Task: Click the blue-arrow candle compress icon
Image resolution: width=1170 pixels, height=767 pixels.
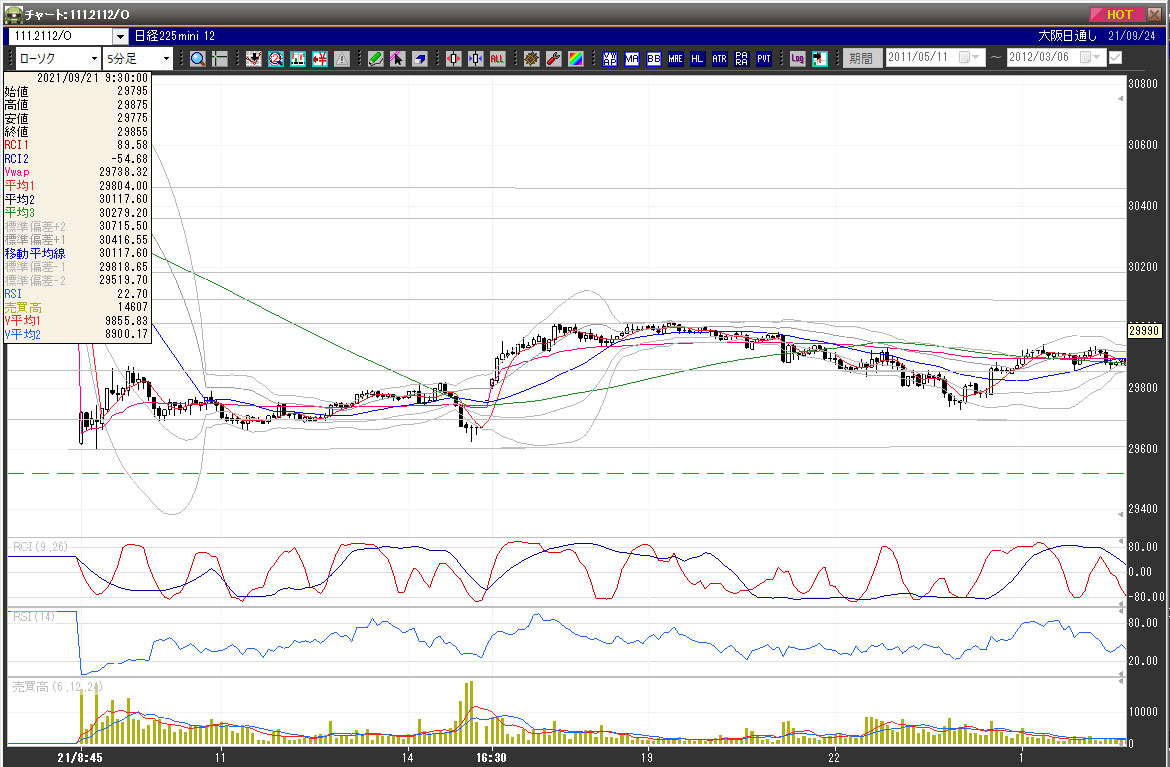Action: (475, 58)
